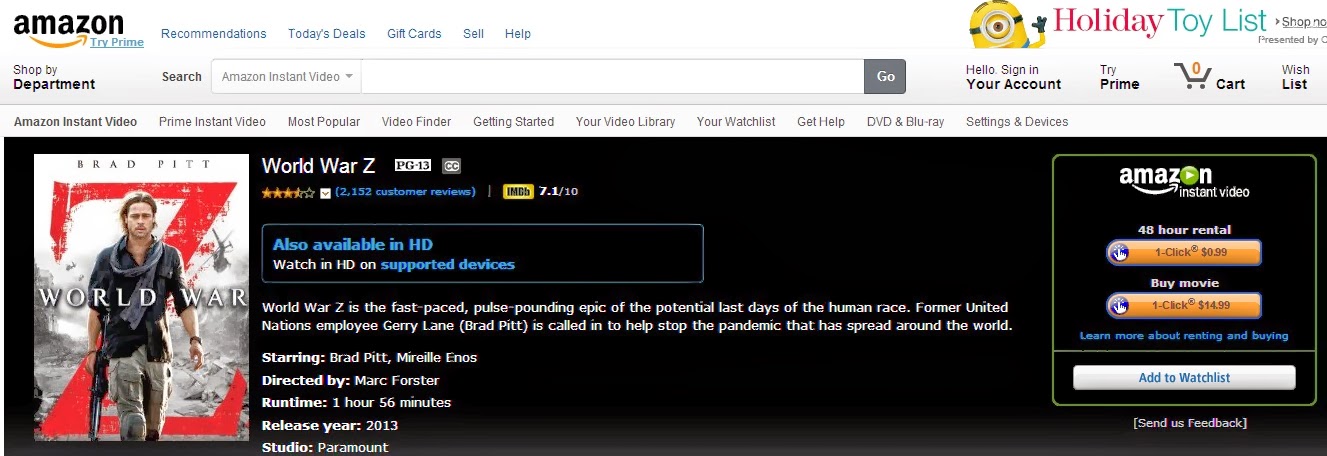Rent the movie with 1-Click $0.99
Image resolution: width=1327 pixels, height=456 pixels.
(1184, 252)
